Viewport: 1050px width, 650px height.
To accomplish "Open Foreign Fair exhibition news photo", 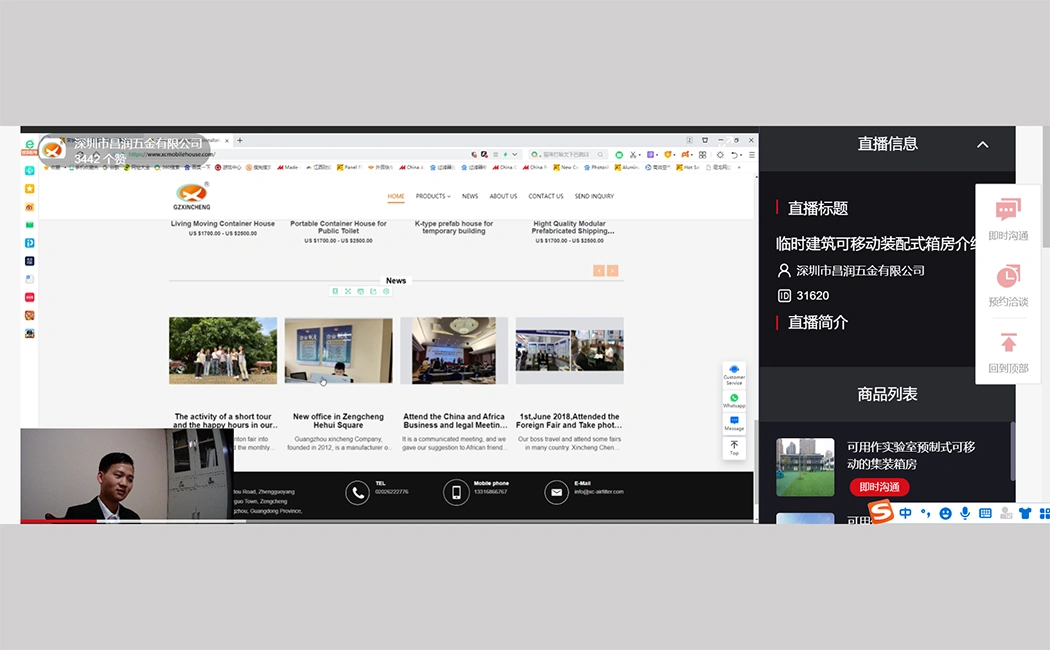I will pyautogui.click(x=569, y=350).
